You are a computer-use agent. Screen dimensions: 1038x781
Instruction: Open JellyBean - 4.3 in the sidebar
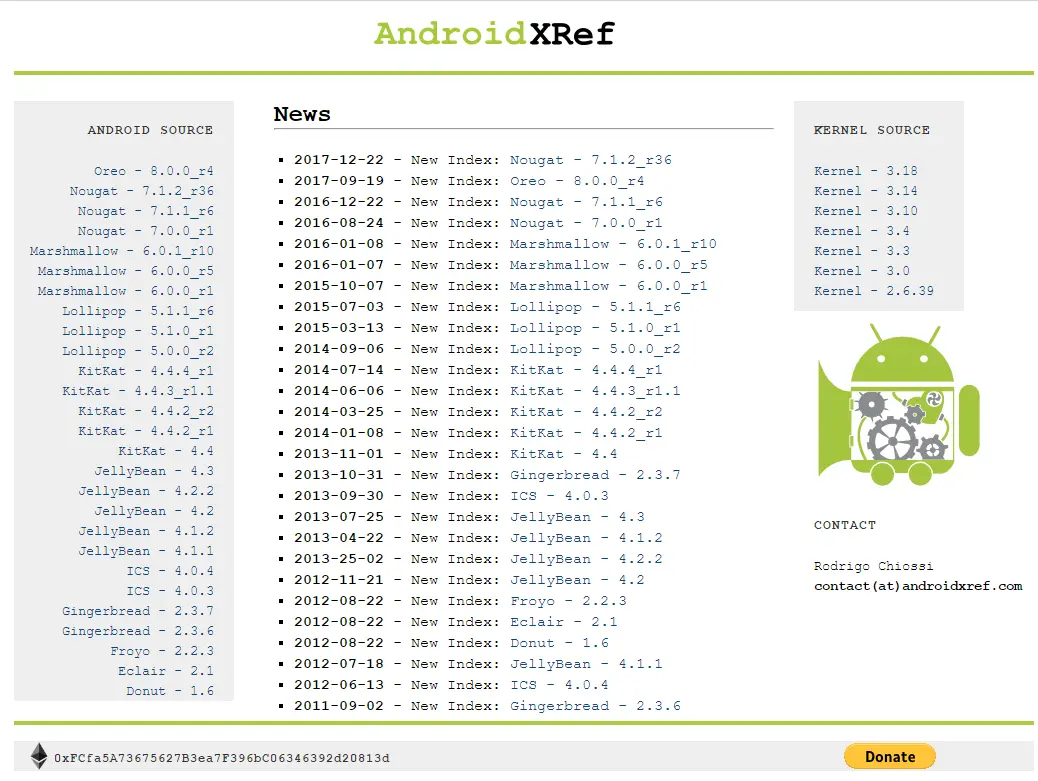coord(154,471)
